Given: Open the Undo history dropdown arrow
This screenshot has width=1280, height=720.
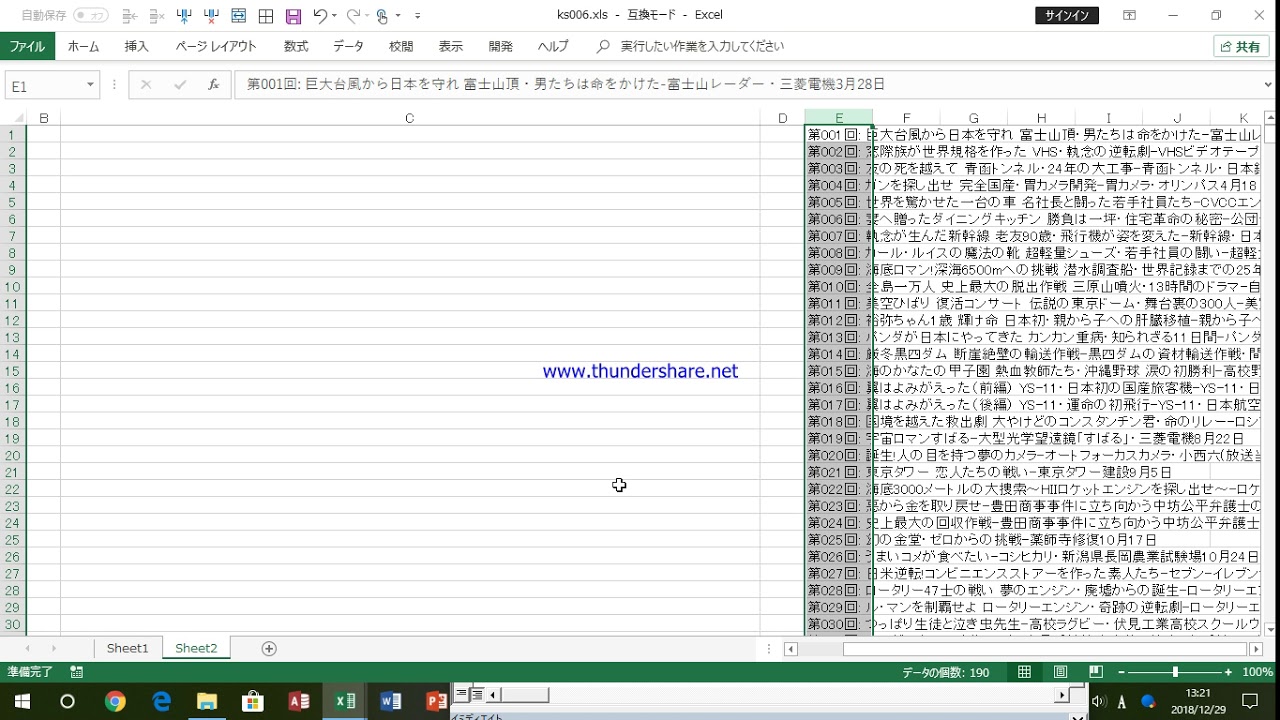Looking at the screenshot, I should tap(334, 16).
